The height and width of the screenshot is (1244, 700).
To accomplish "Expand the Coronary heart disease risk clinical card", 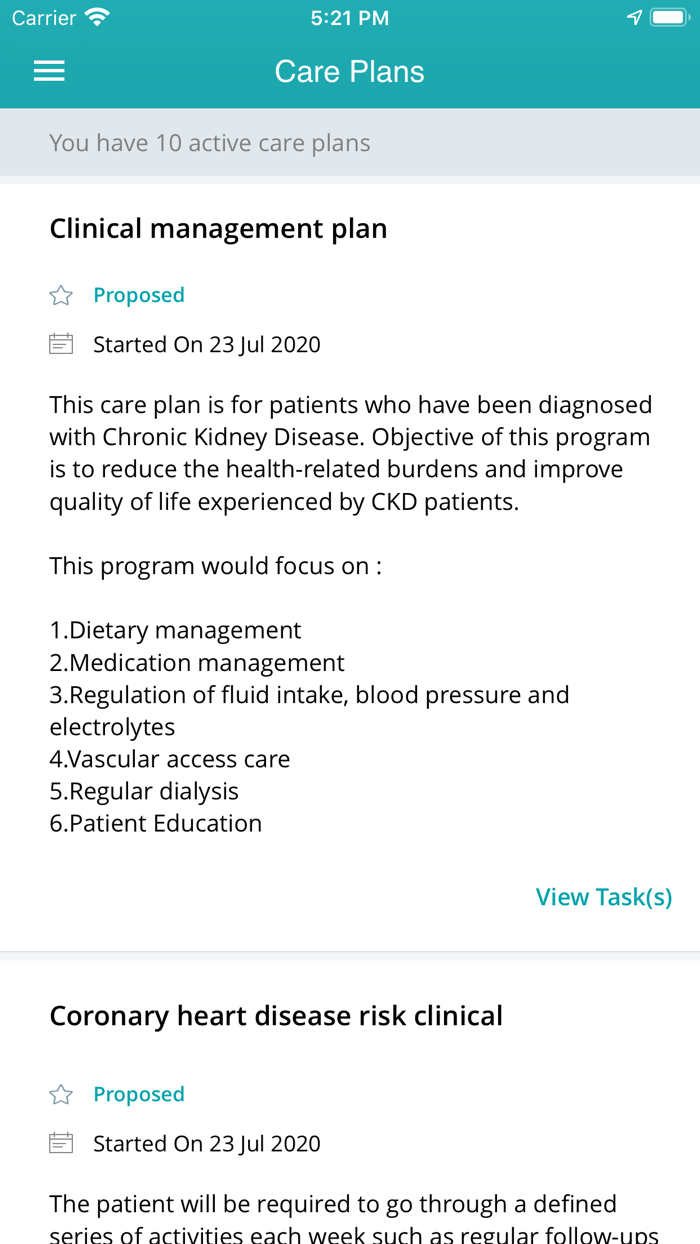I will coord(276,1014).
